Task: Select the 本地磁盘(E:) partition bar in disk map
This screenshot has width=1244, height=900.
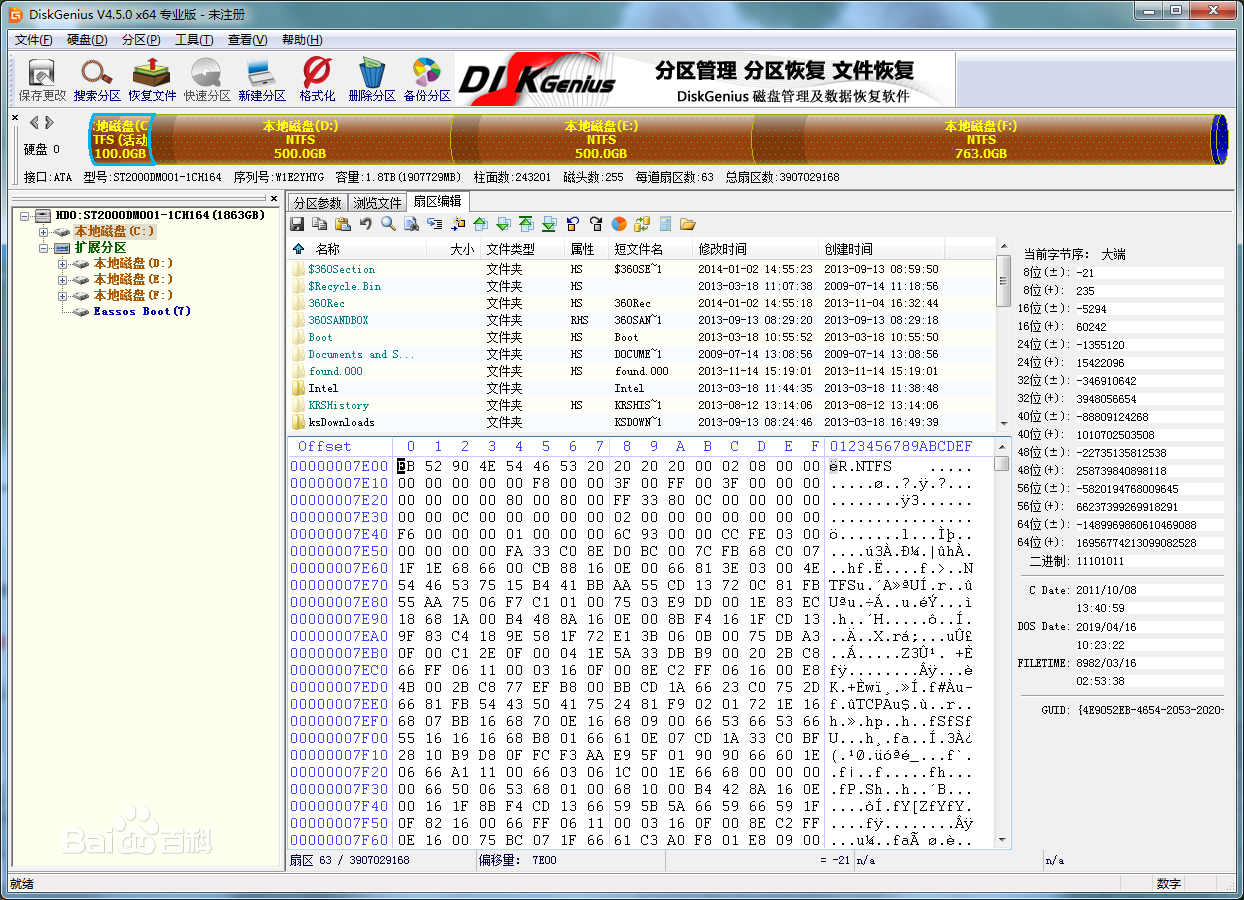Action: point(601,139)
